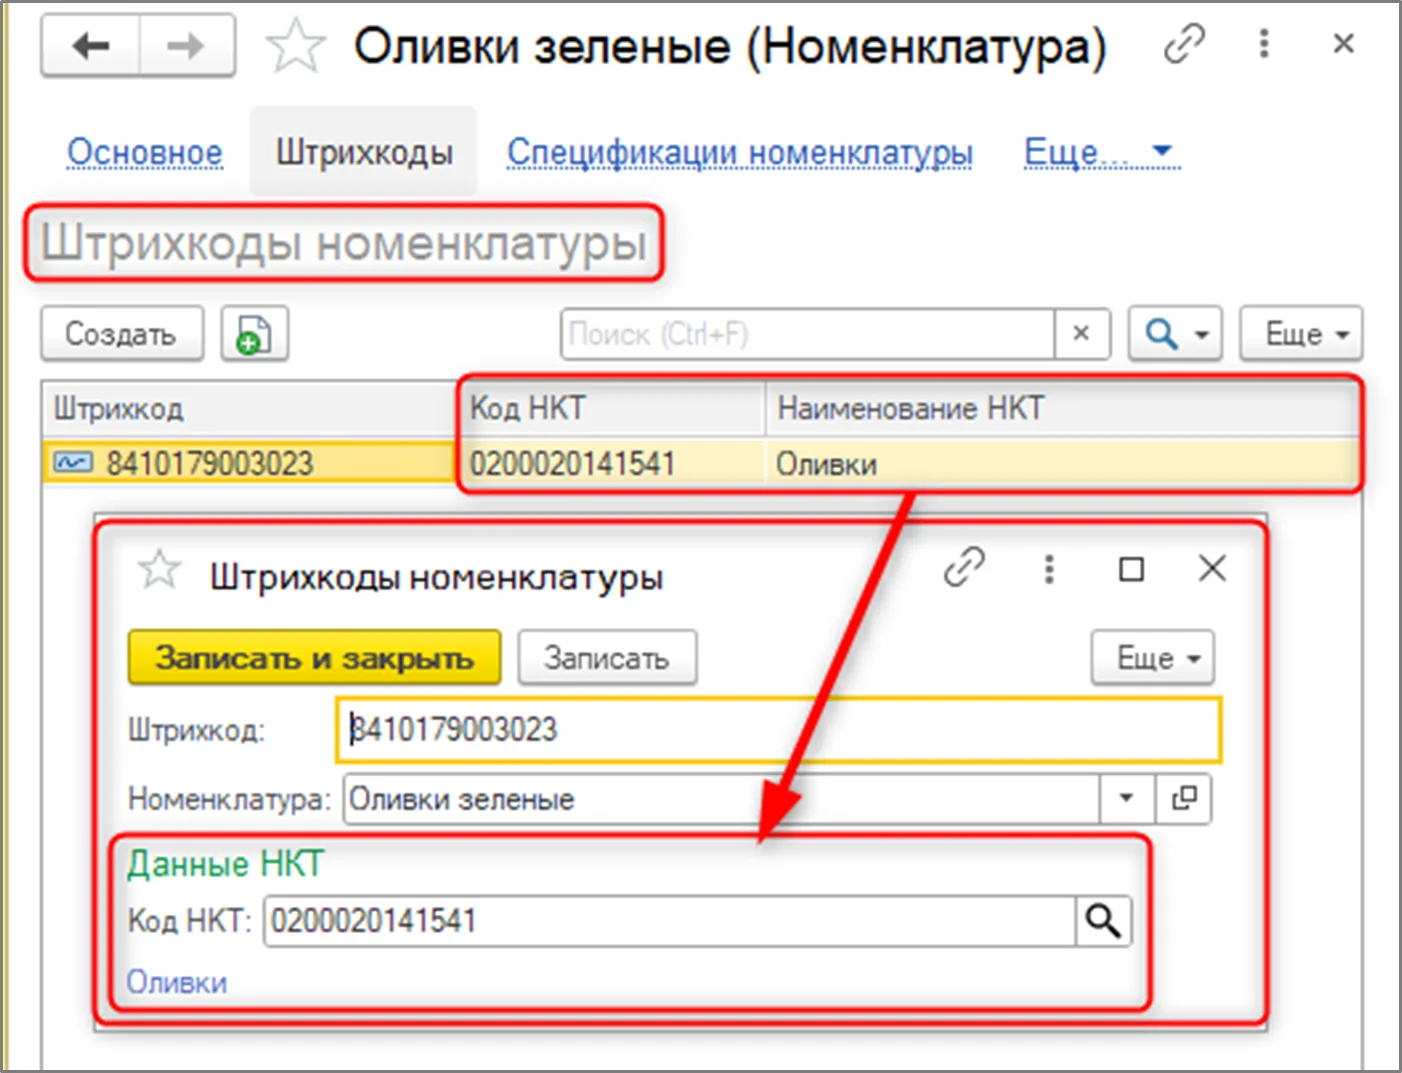Close the Оливки зеленые main window
The image size is (1402, 1073).
click(x=1343, y=44)
